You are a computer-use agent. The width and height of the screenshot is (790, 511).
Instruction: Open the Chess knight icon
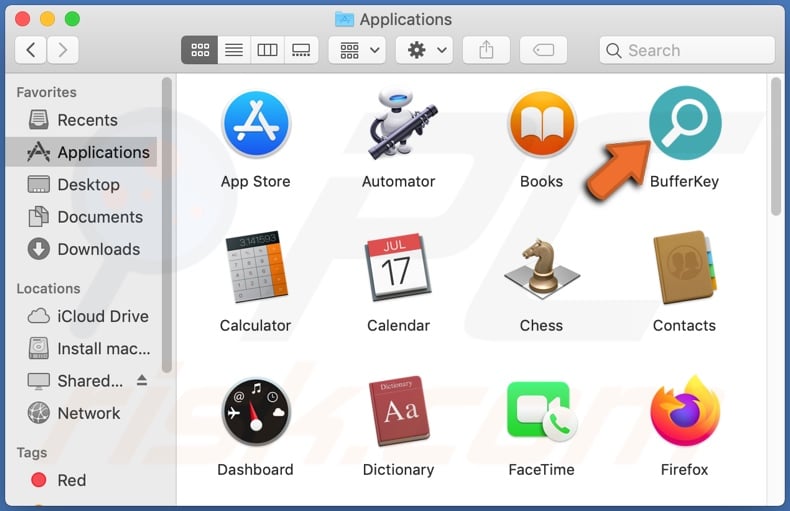coord(542,269)
